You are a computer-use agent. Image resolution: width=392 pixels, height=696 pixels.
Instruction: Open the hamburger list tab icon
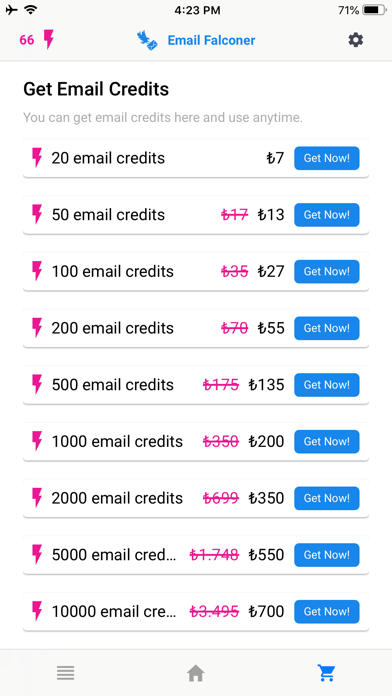66,673
